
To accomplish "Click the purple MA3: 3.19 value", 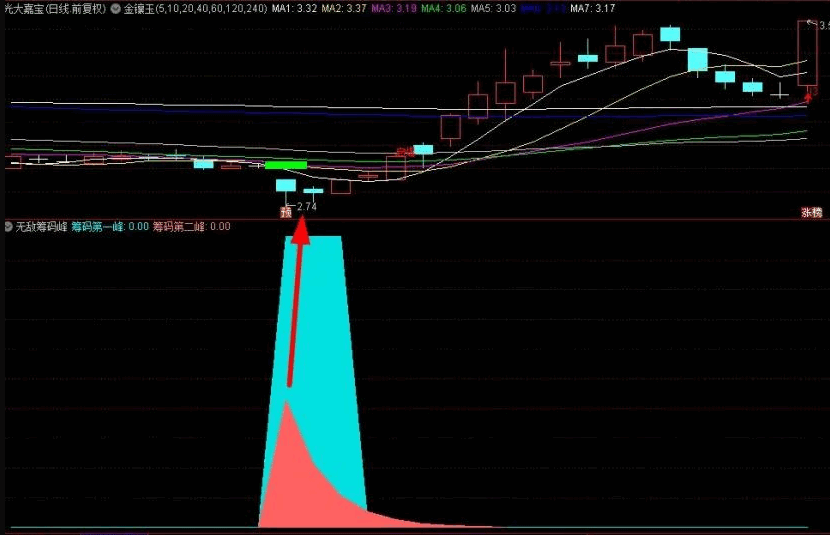I will click(x=394, y=8).
